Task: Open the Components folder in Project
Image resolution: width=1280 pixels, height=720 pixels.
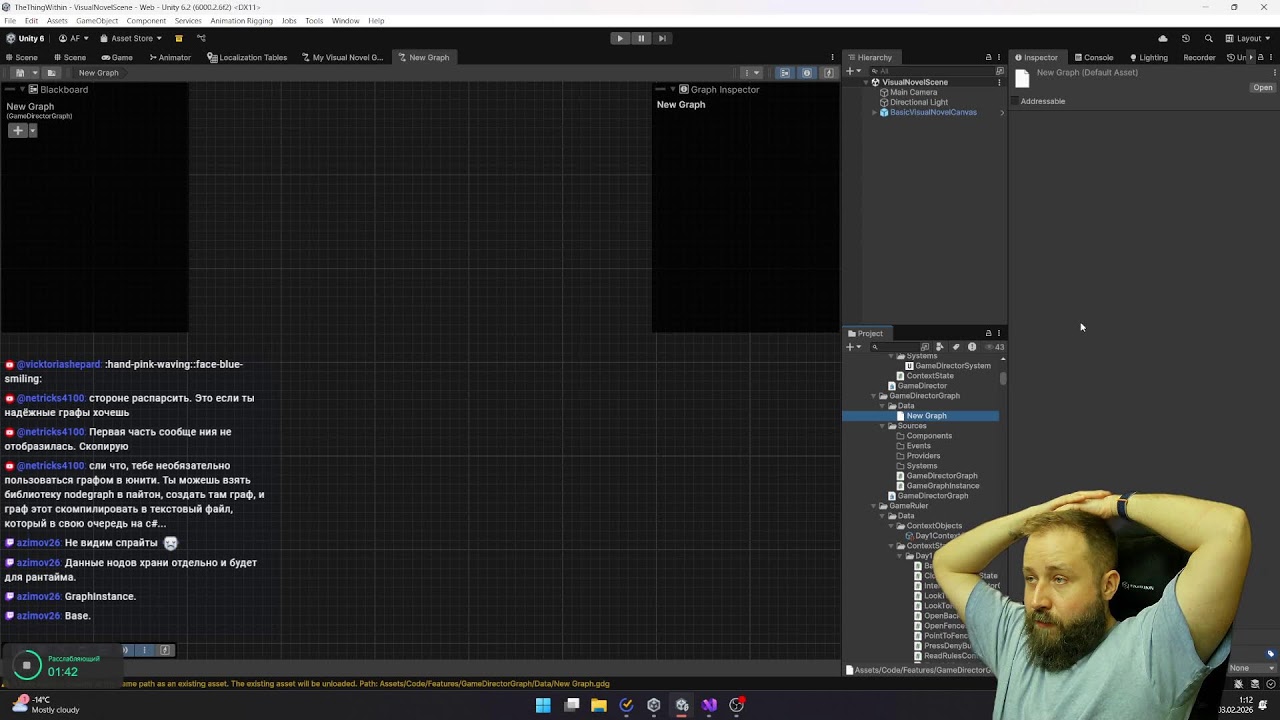Action: point(929,436)
